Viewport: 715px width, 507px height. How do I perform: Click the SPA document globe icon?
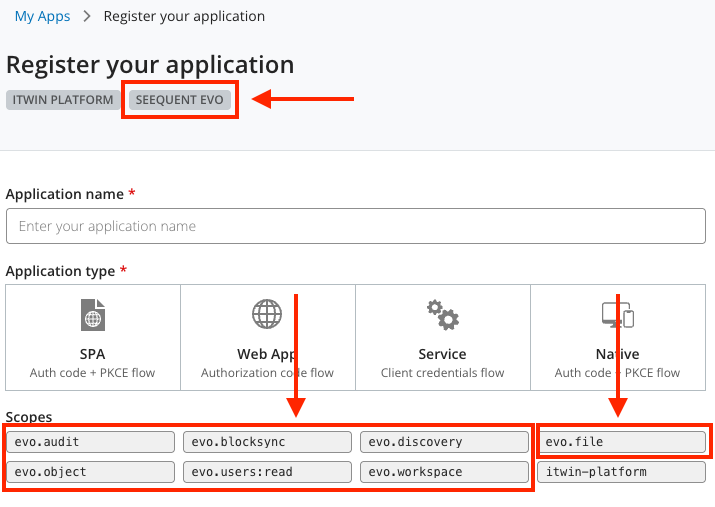[x=92, y=315]
